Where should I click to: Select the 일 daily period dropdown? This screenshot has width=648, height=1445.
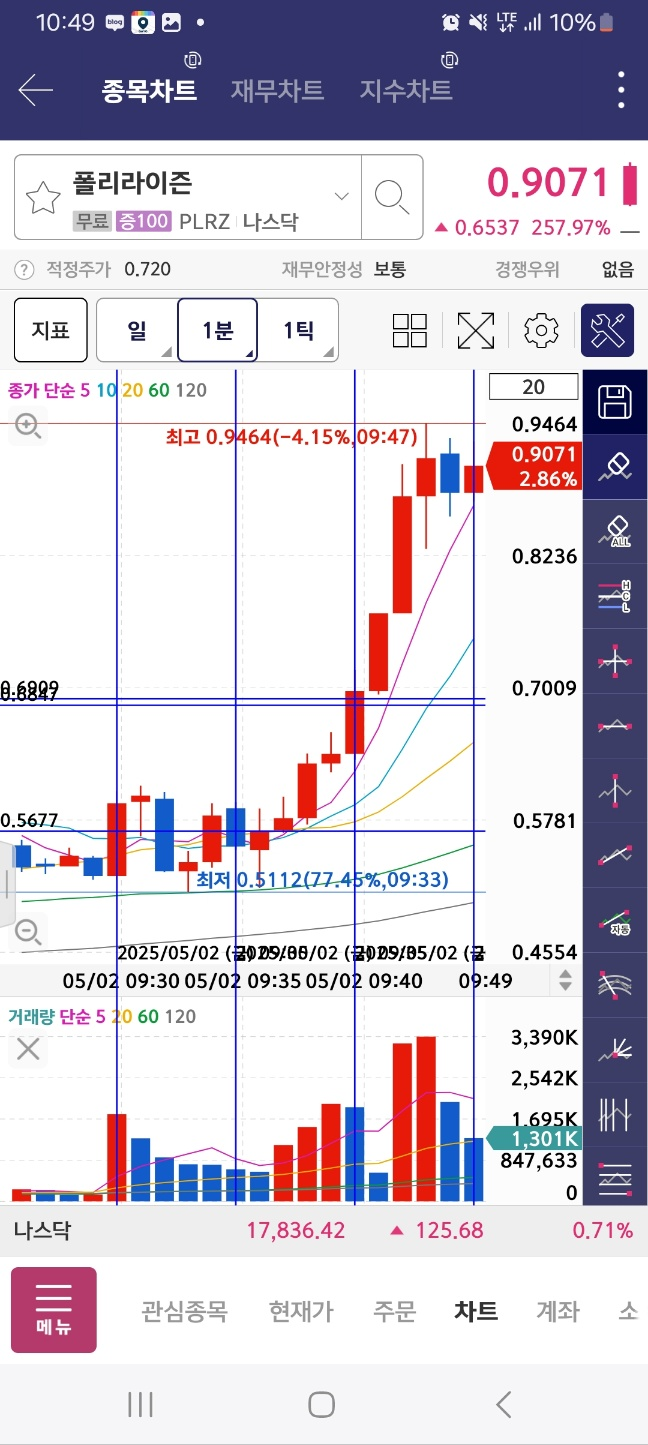pos(137,330)
